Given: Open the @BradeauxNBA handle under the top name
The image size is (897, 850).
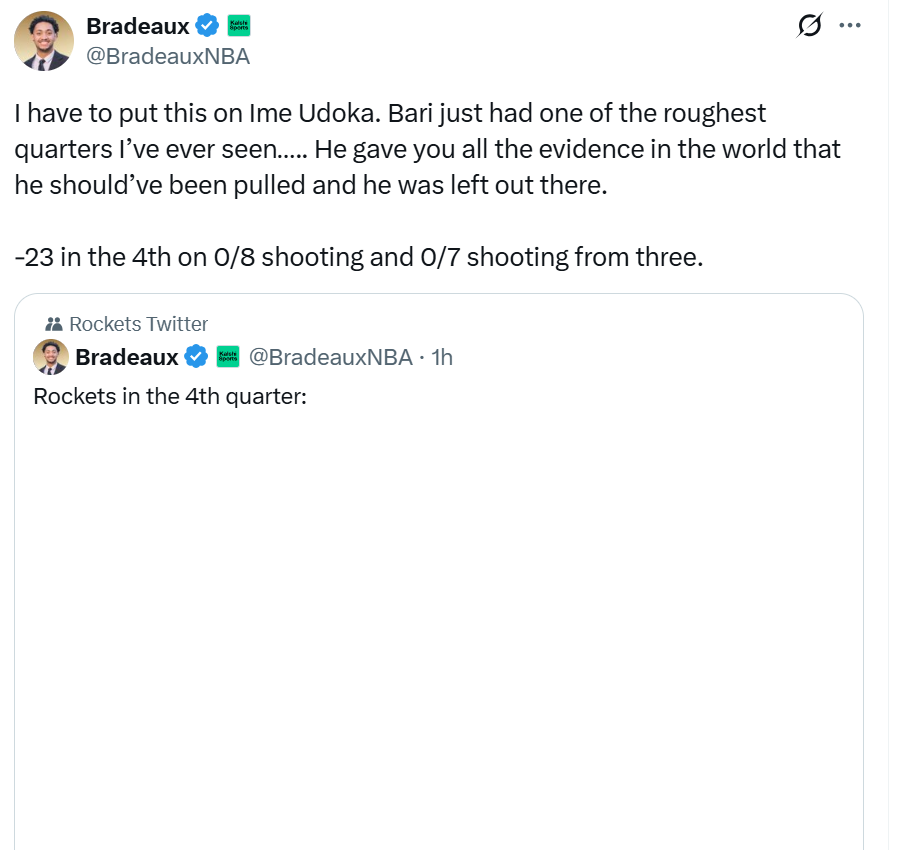Looking at the screenshot, I should [168, 56].
